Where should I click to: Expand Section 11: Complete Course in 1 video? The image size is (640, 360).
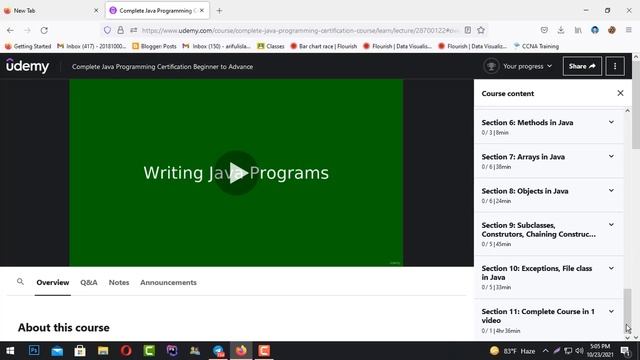[x=549, y=320]
